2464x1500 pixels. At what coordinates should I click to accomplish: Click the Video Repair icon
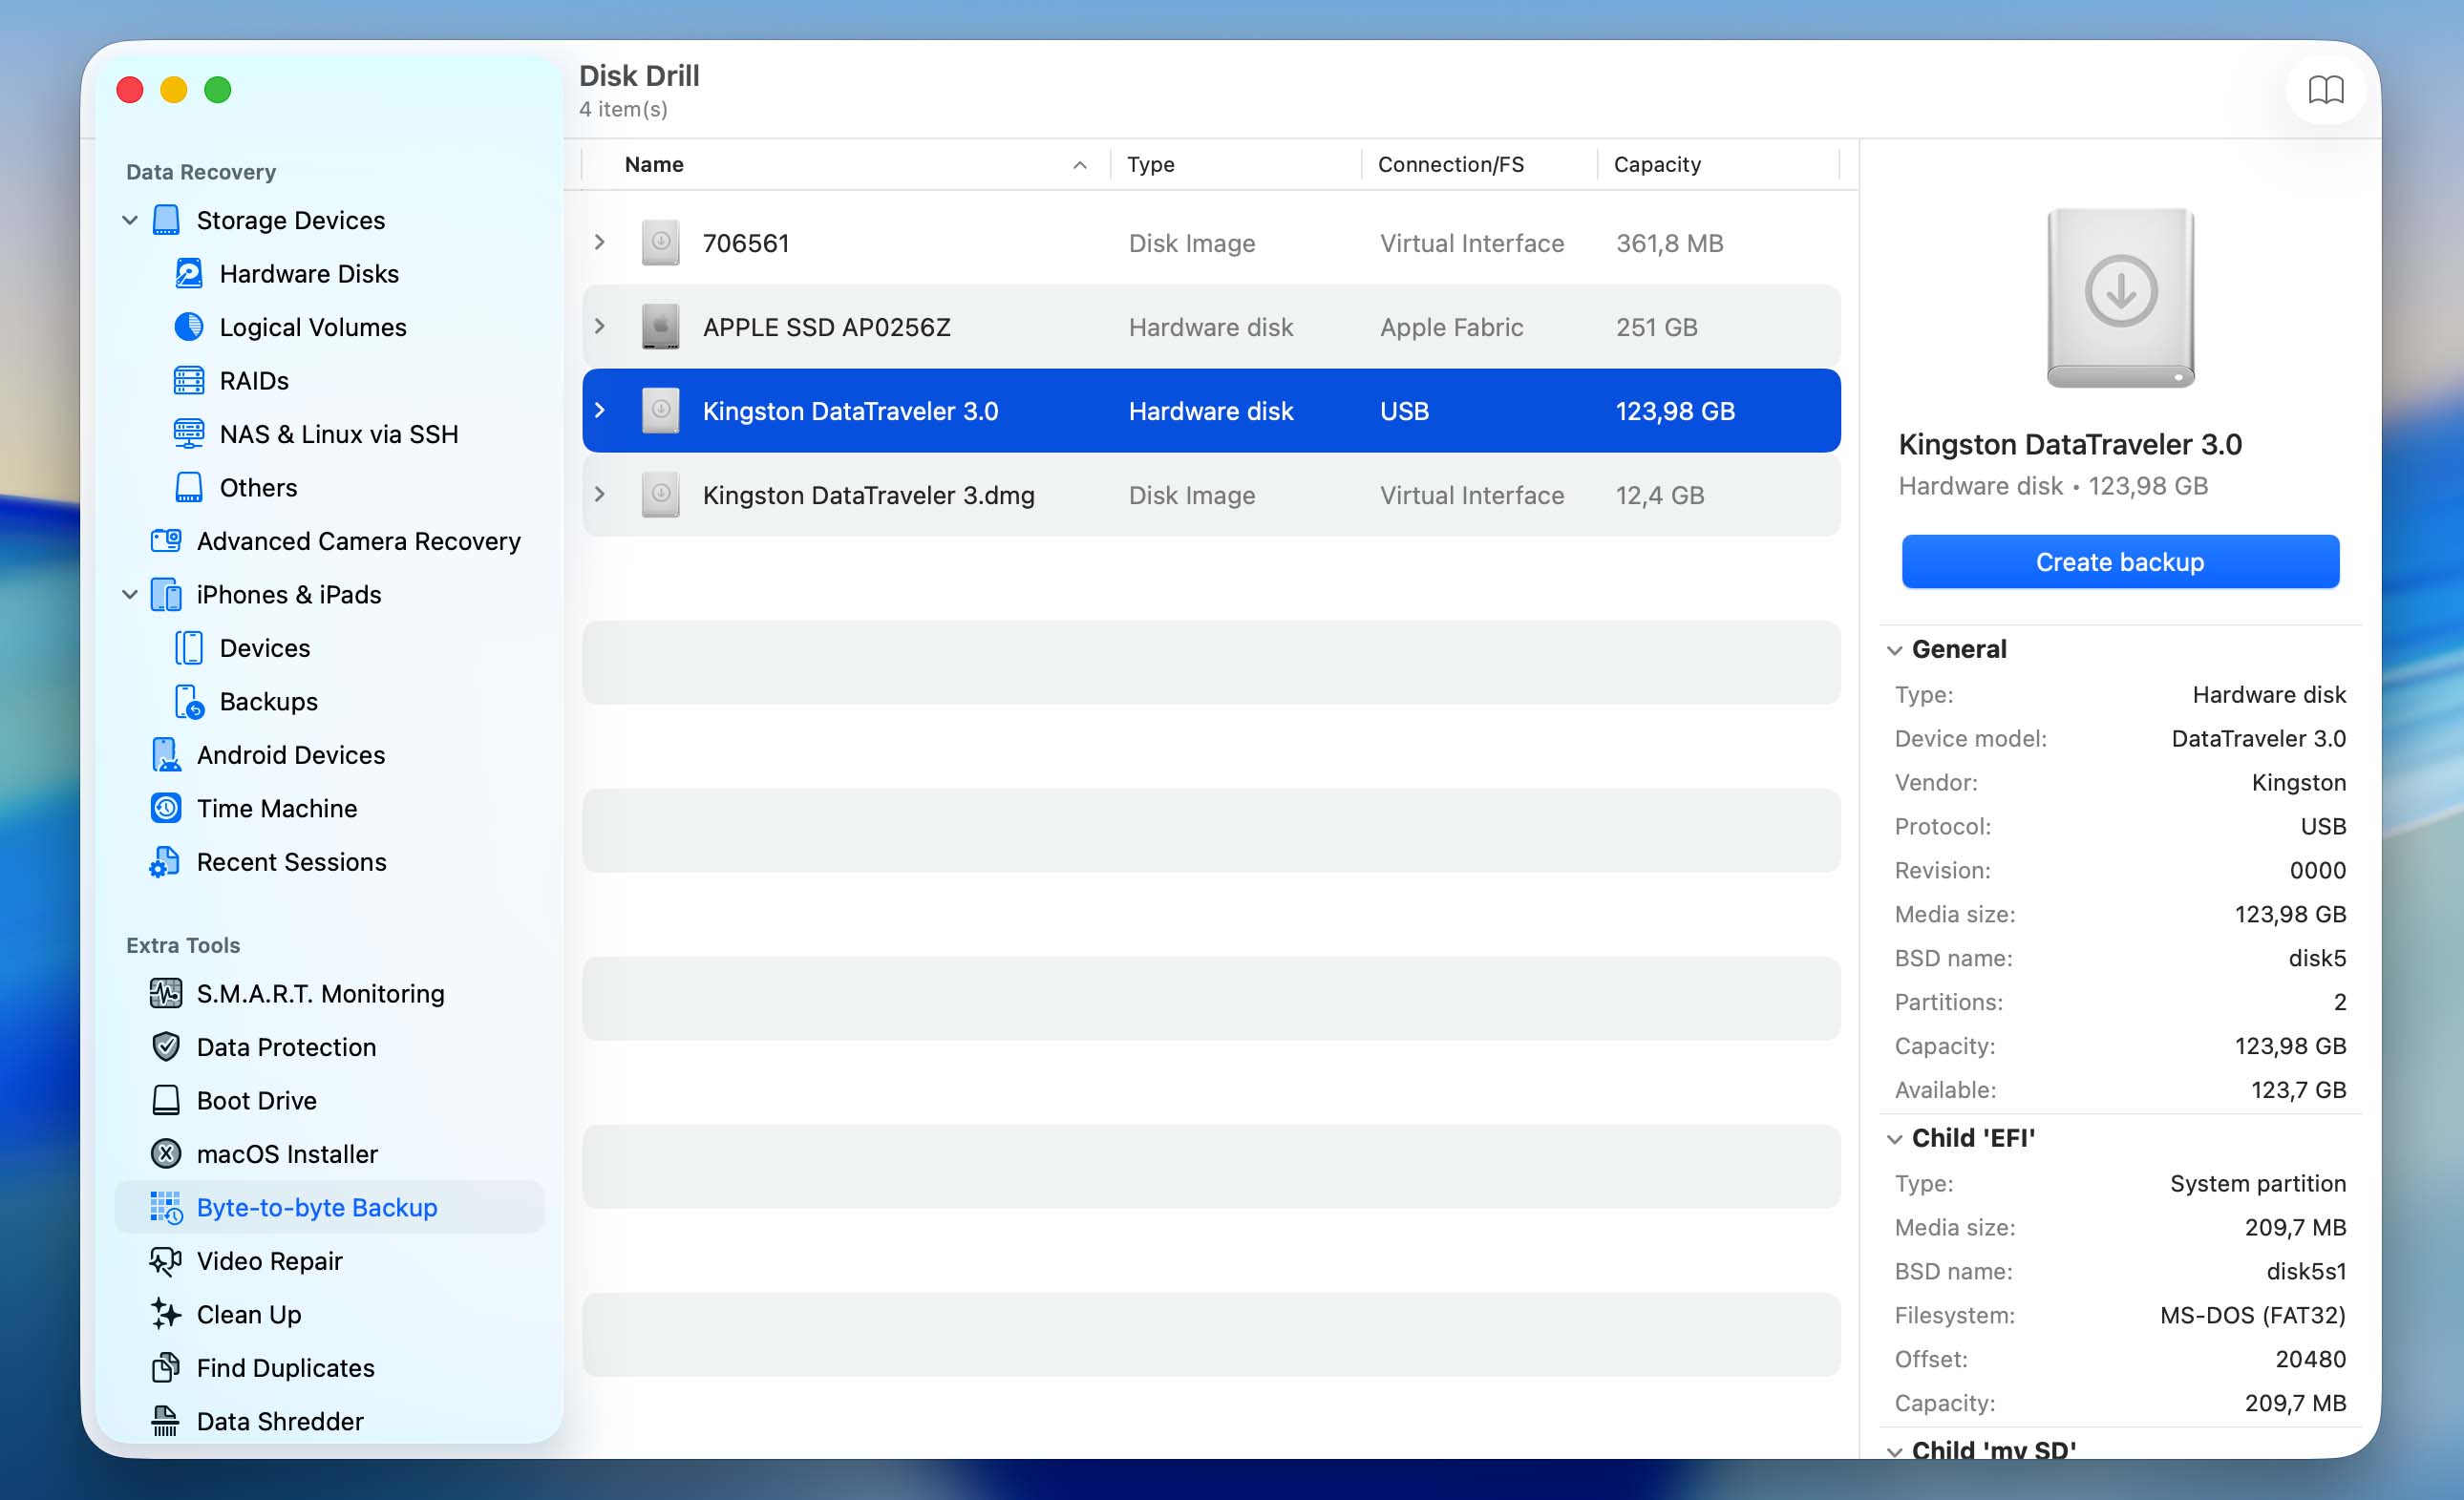[166, 1261]
